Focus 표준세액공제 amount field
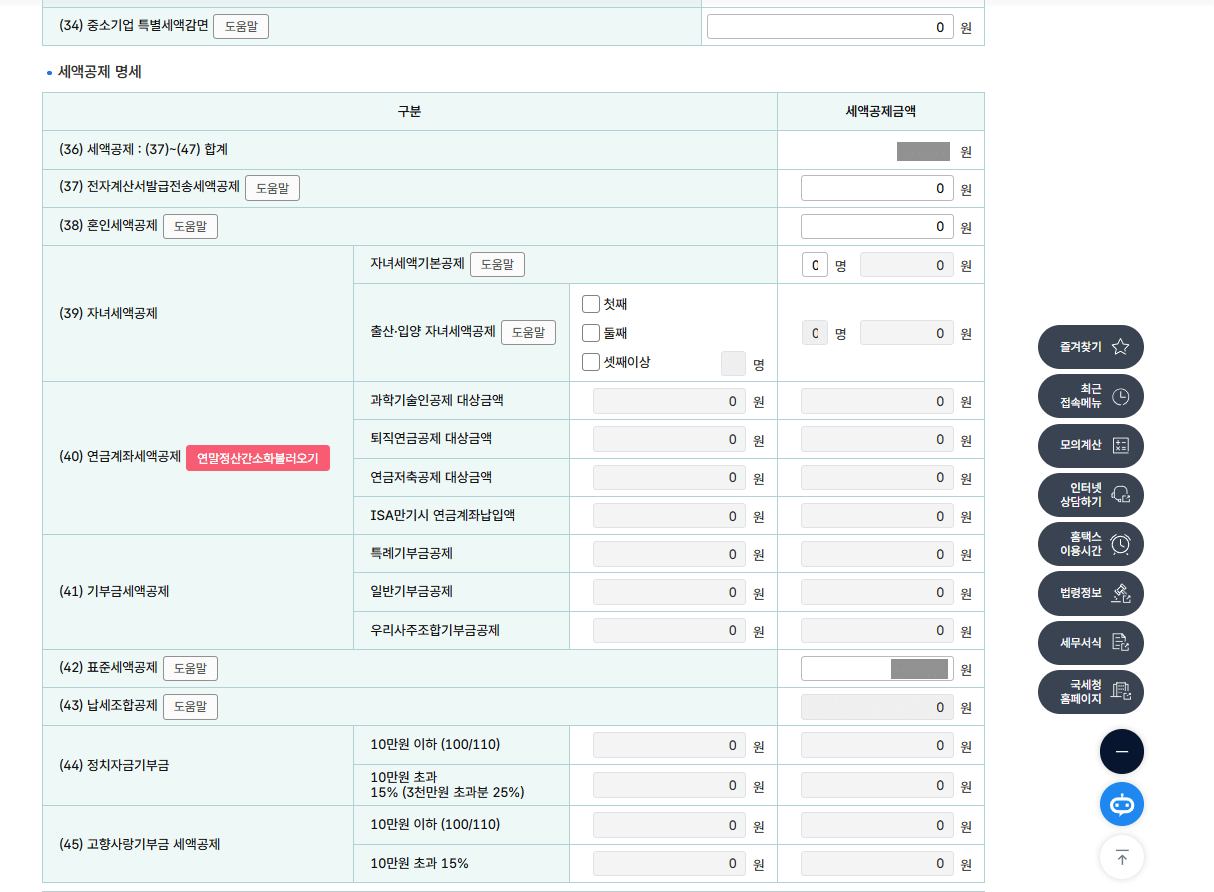Screen dimensions: 1214x892 pyautogui.click(x=877, y=668)
